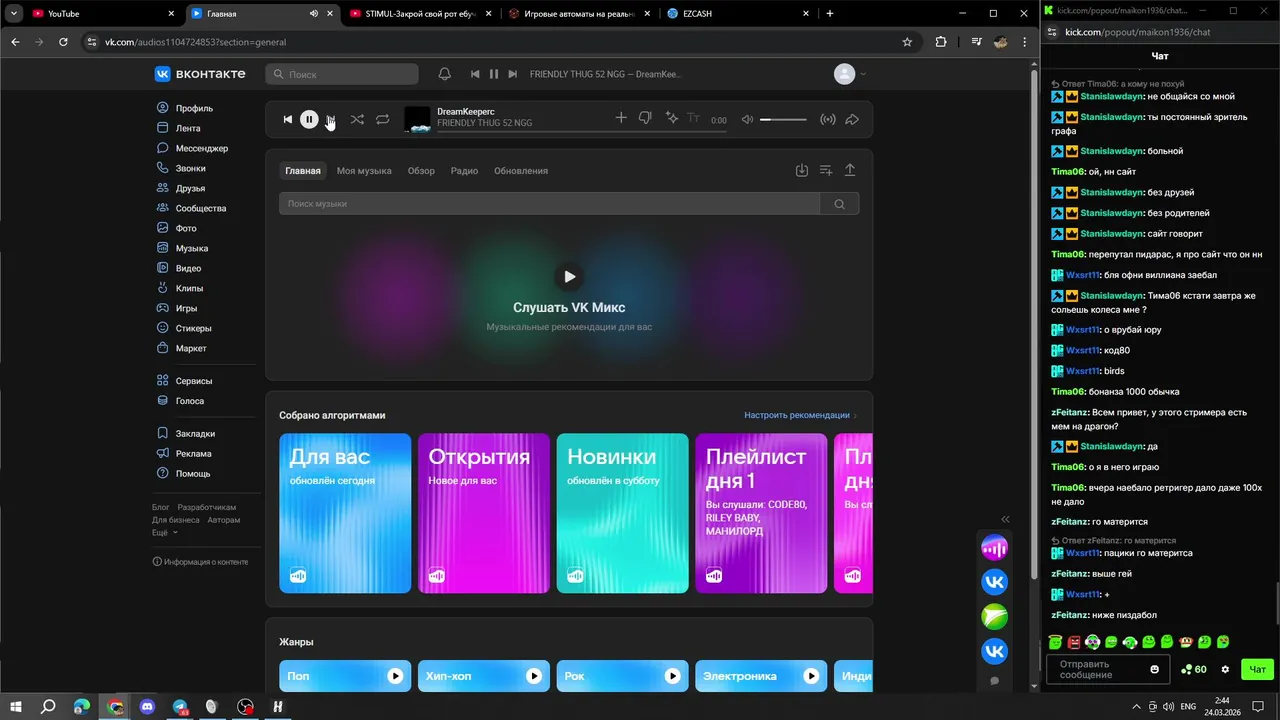Adjust the VK player volume slider
This screenshot has width=1280, height=720.
pos(783,119)
